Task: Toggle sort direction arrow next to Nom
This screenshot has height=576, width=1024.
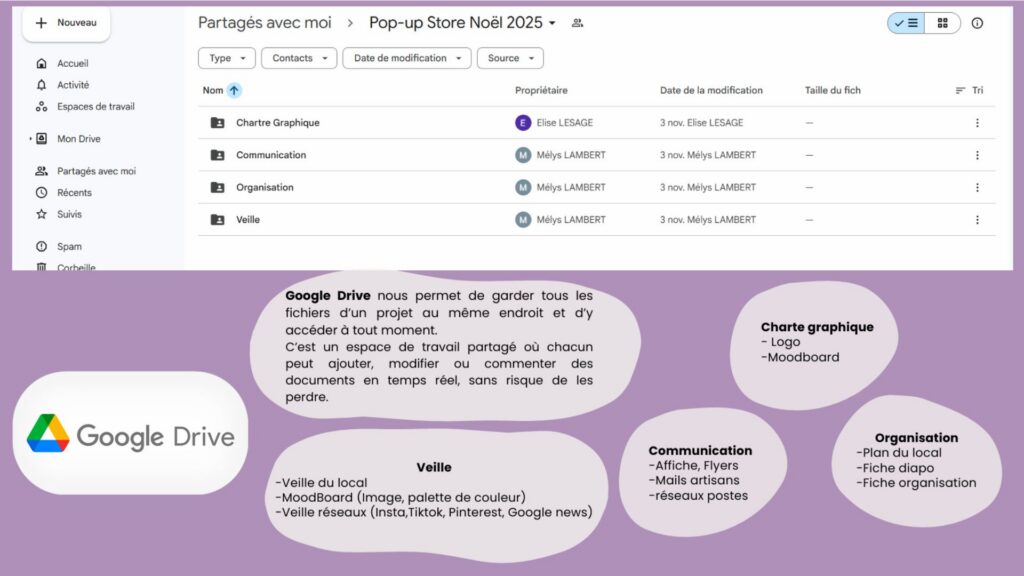Action: pos(234,90)
